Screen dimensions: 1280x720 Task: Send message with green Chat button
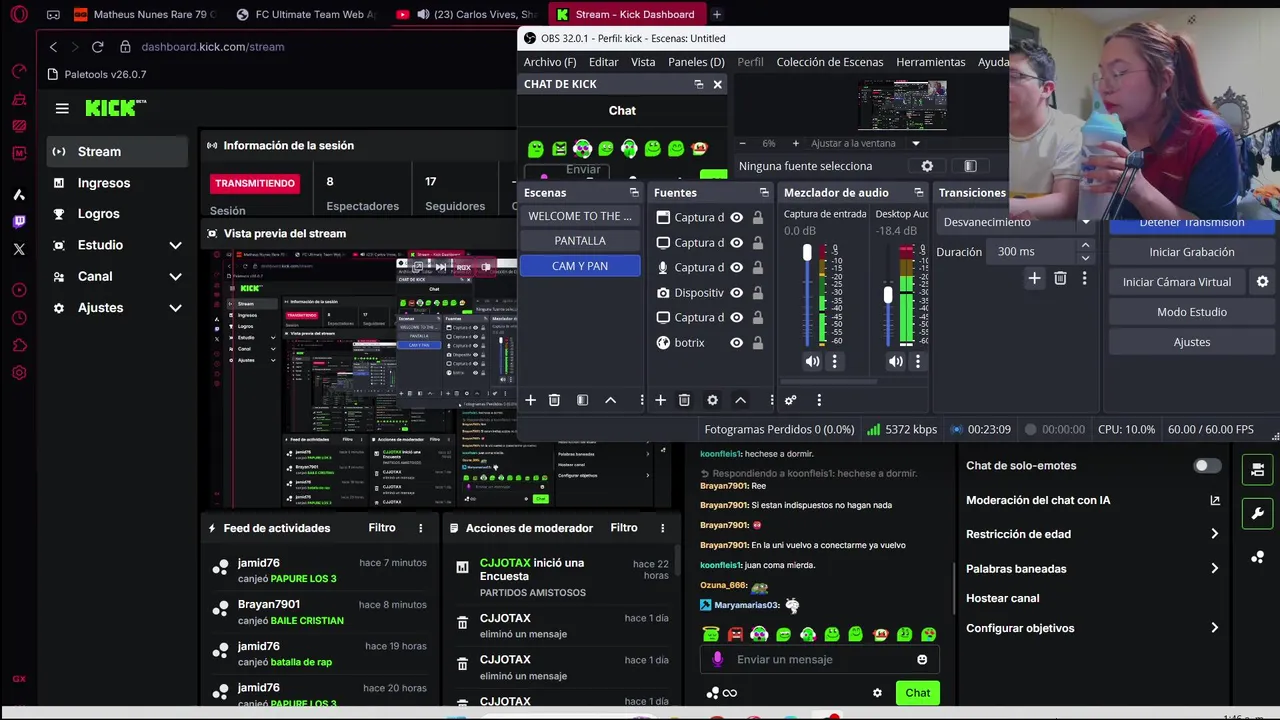(x=917, y=693)
